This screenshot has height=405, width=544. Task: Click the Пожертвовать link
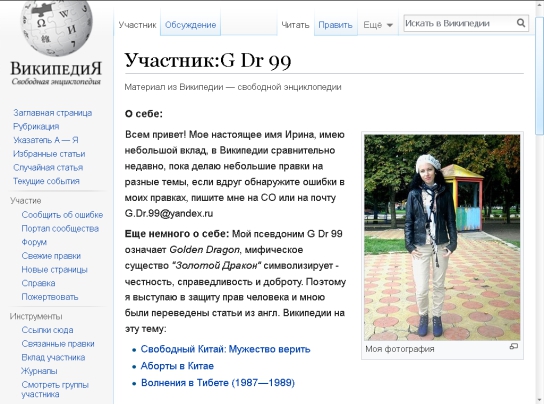tap(50, 297)
